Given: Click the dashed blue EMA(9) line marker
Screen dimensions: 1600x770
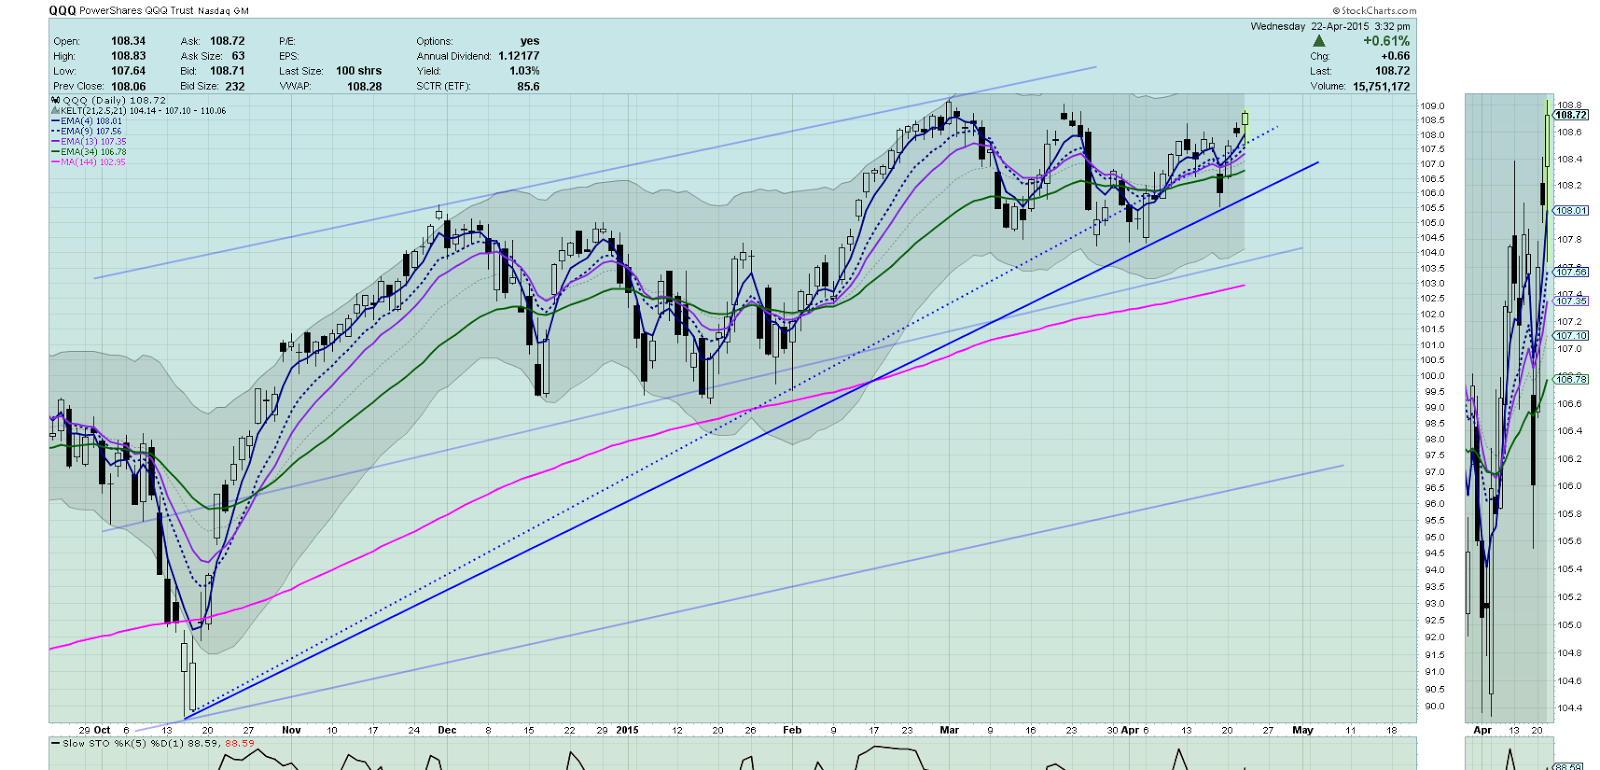Looking at the screenshot, I should point(56,131).
